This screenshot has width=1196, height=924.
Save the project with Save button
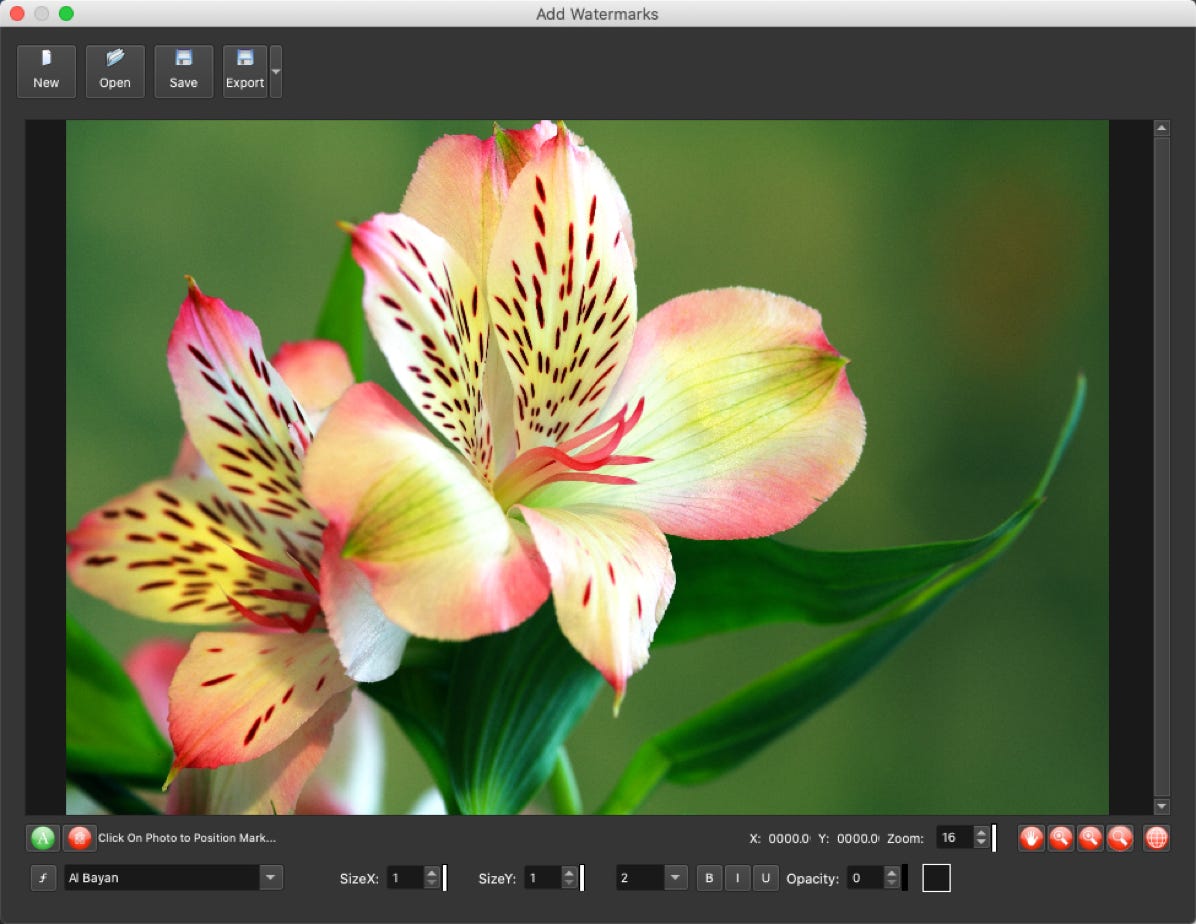pyautogui.click(x=184, y=71)
